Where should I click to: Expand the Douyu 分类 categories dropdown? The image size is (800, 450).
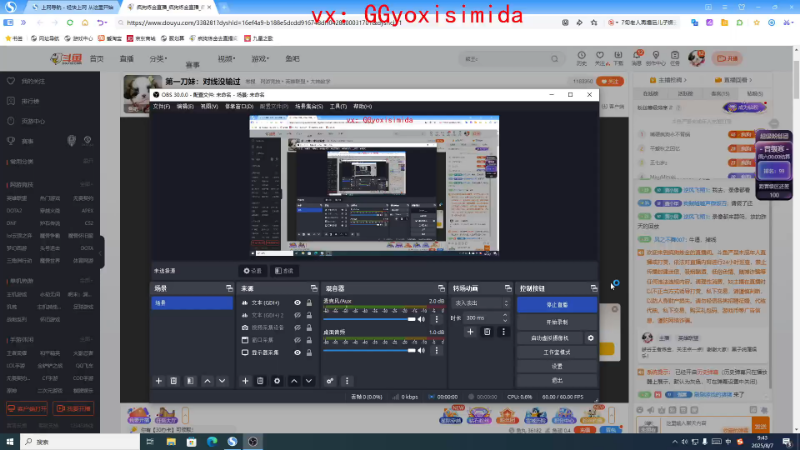159,59
